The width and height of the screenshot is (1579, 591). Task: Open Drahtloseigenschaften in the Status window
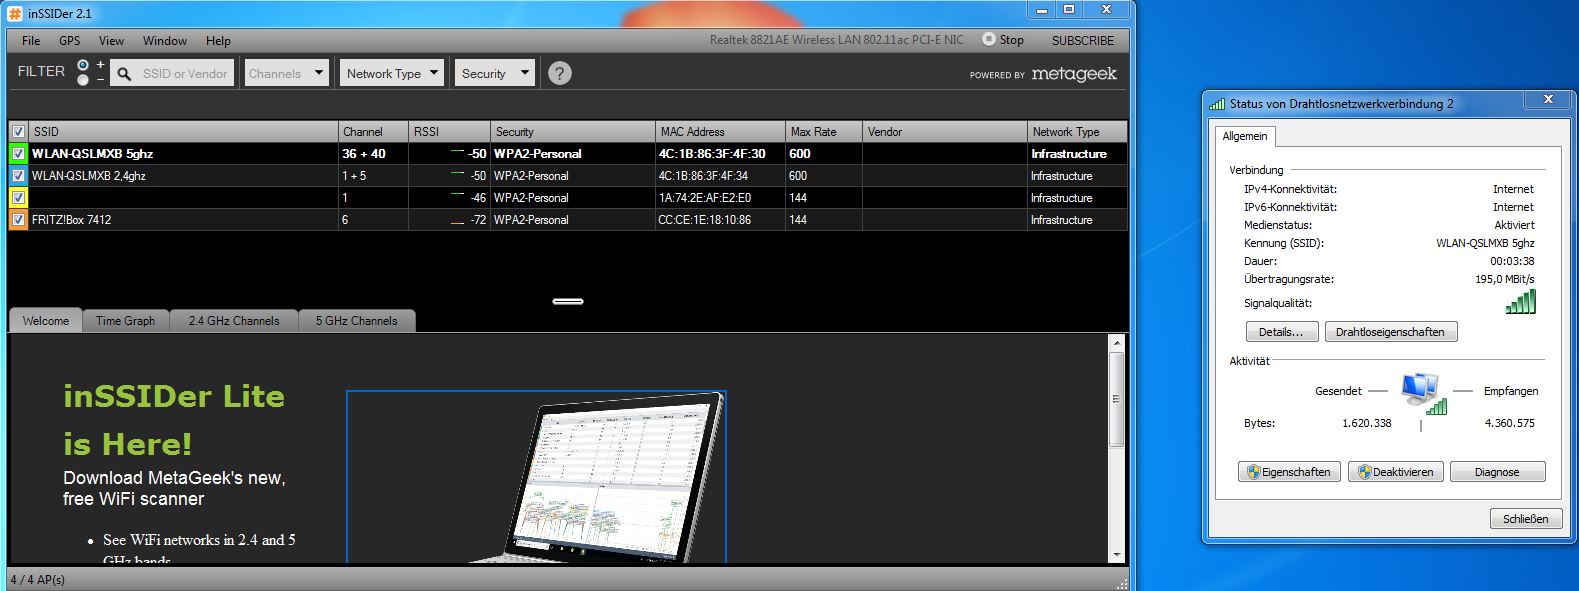coord(1391,332)
